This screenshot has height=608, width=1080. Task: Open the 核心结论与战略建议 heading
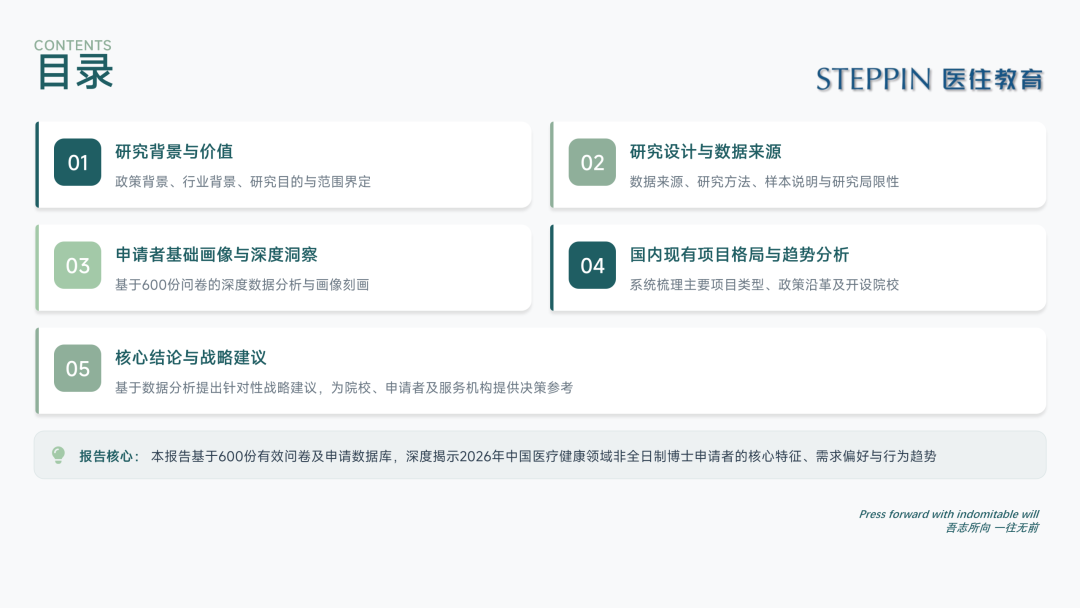coord(190,358)
